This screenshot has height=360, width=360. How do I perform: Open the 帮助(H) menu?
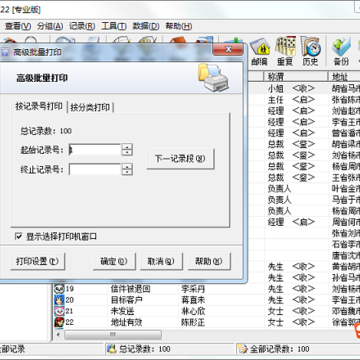click(x=179, y=26)
